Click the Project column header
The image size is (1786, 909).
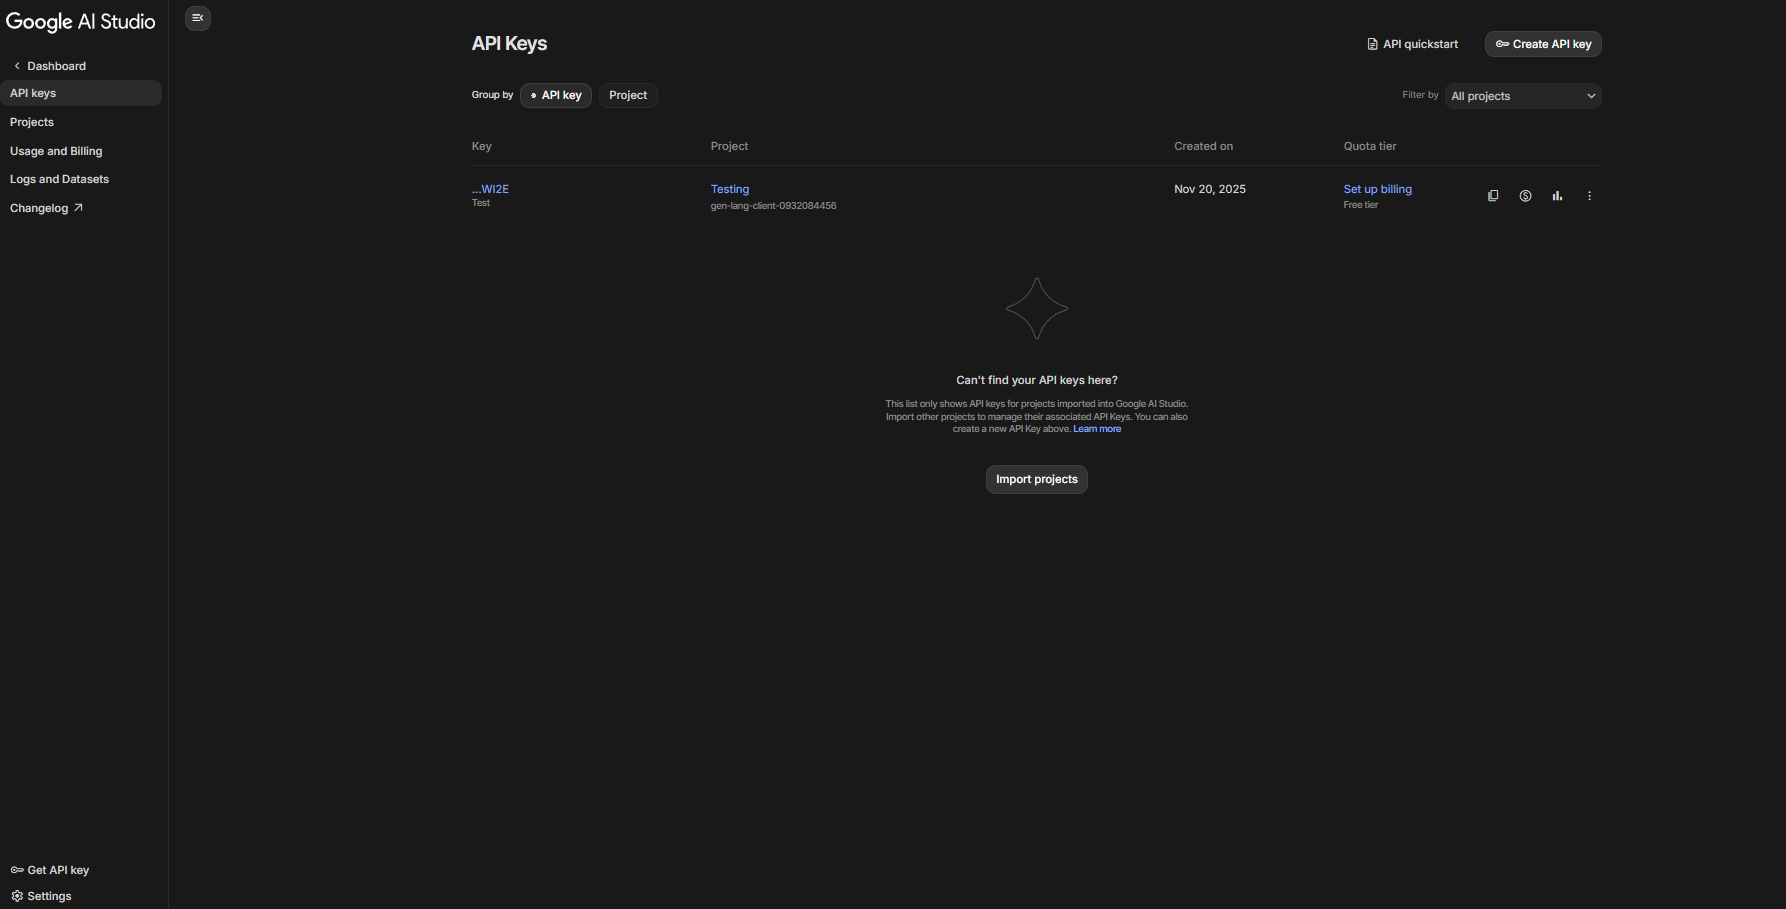tap(730, 146)
